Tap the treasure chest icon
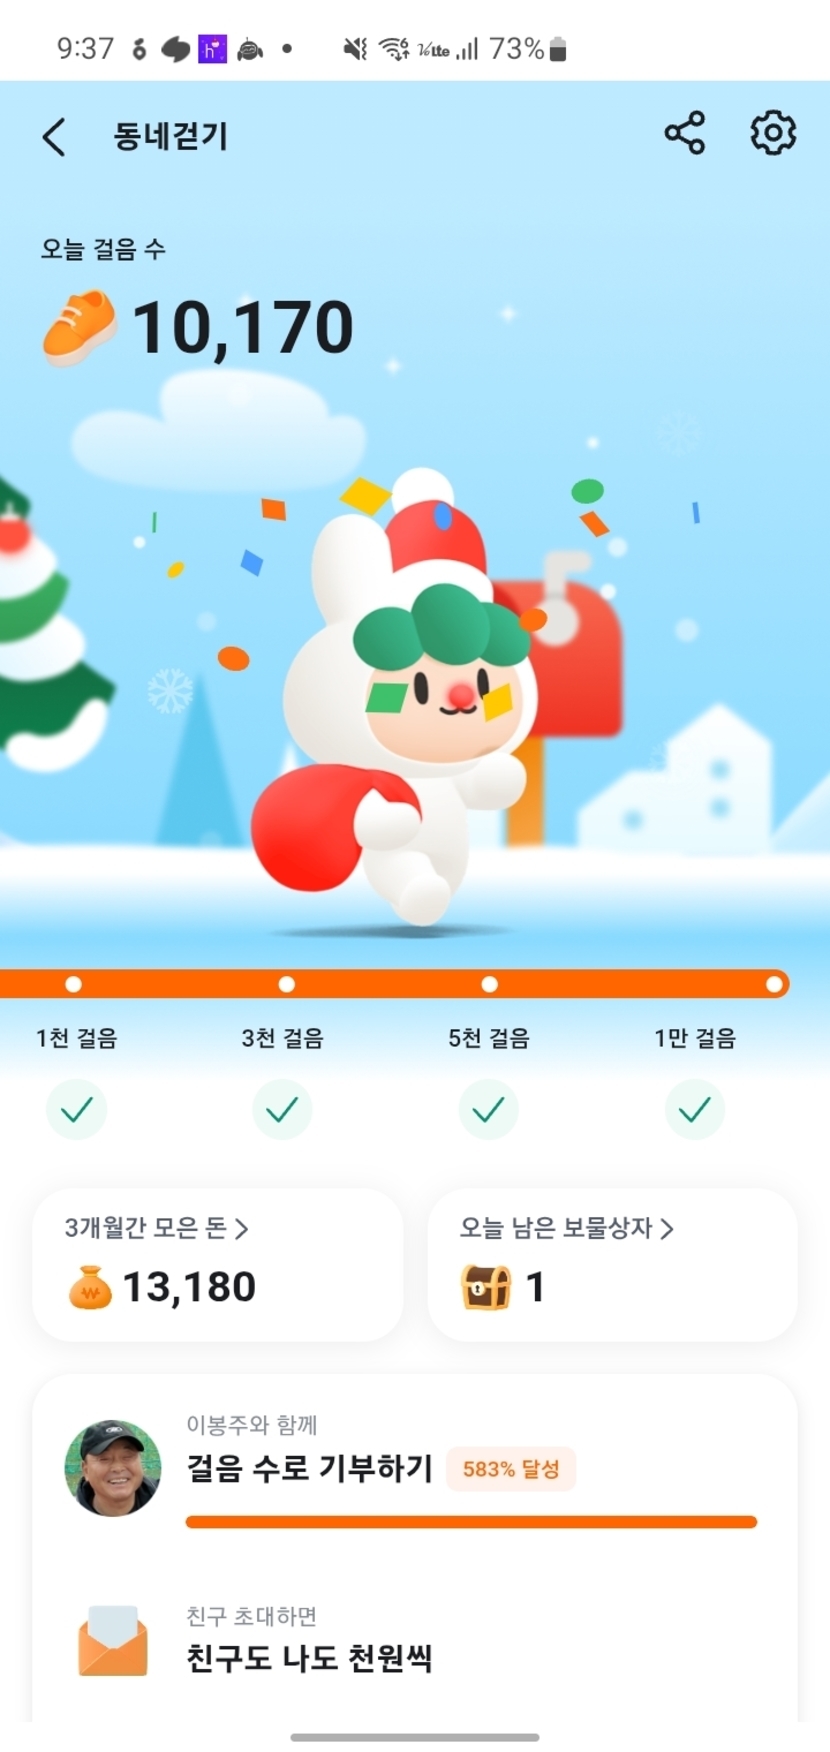This screenshot has width=830, height=1752. pos(486,1287)
